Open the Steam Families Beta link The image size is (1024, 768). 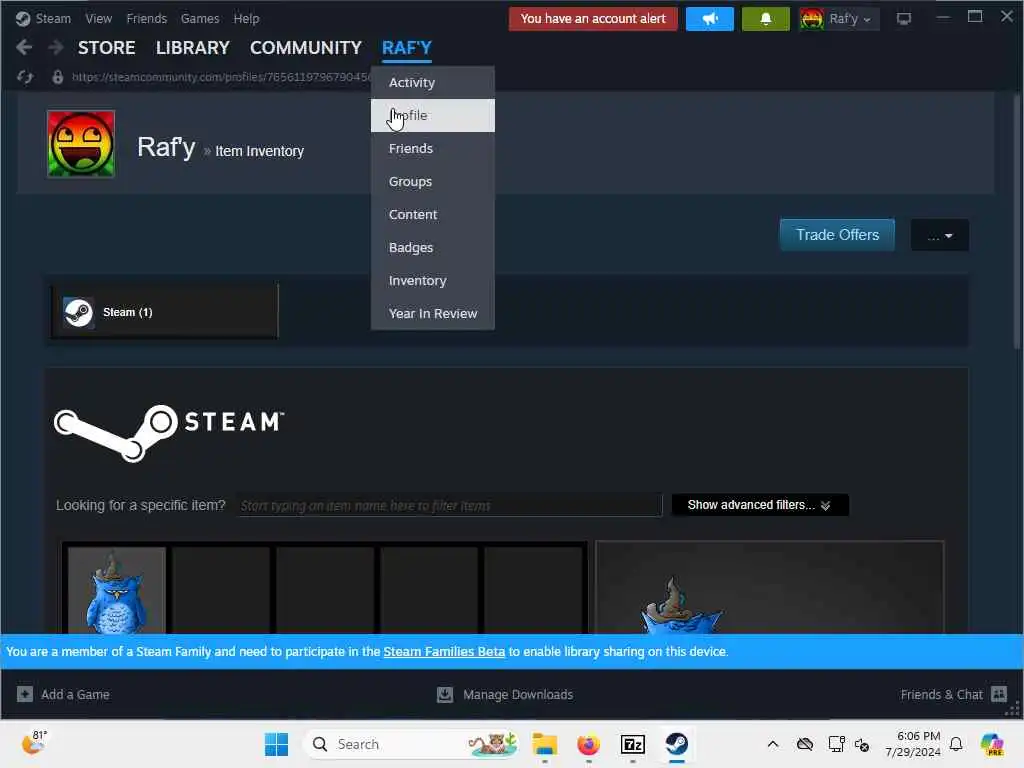(x=444, y=651)
